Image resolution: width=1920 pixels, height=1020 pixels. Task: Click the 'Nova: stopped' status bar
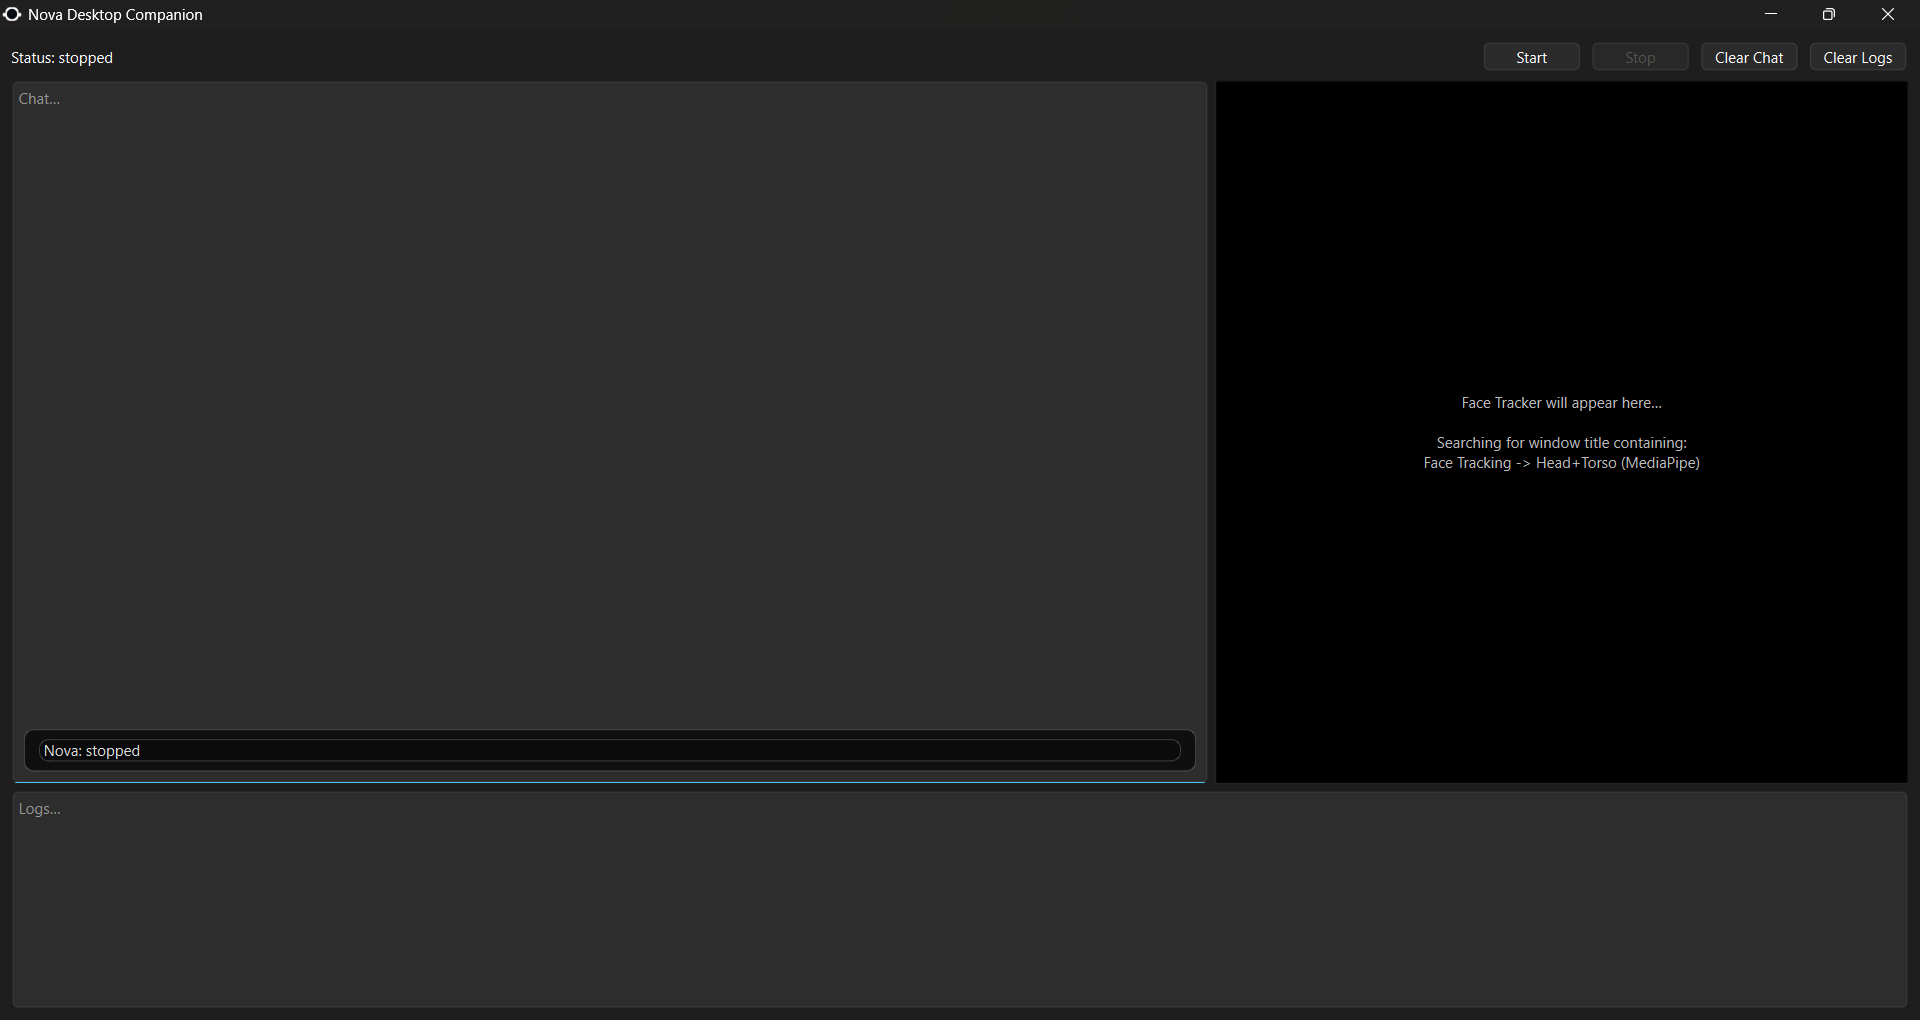610,751
